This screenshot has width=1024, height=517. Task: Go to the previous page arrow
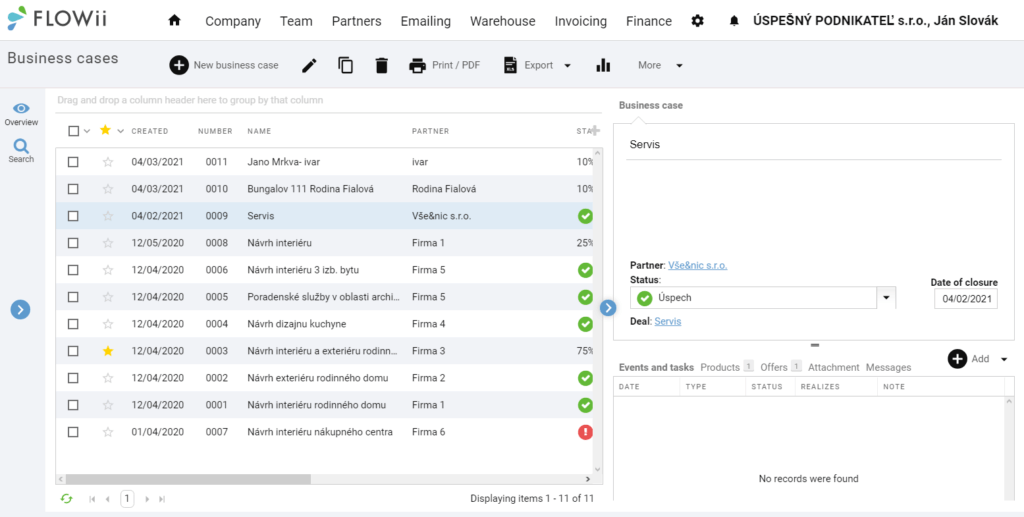[108, 499]
